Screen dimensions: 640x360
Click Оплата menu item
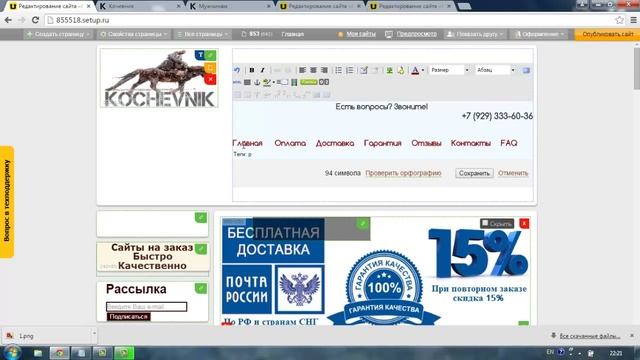pos(290,143)
